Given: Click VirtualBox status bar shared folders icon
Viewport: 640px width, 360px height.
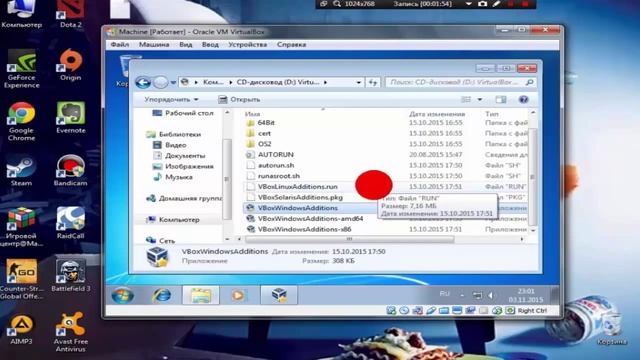Looking at the screenshot, I should click(444, 311).
